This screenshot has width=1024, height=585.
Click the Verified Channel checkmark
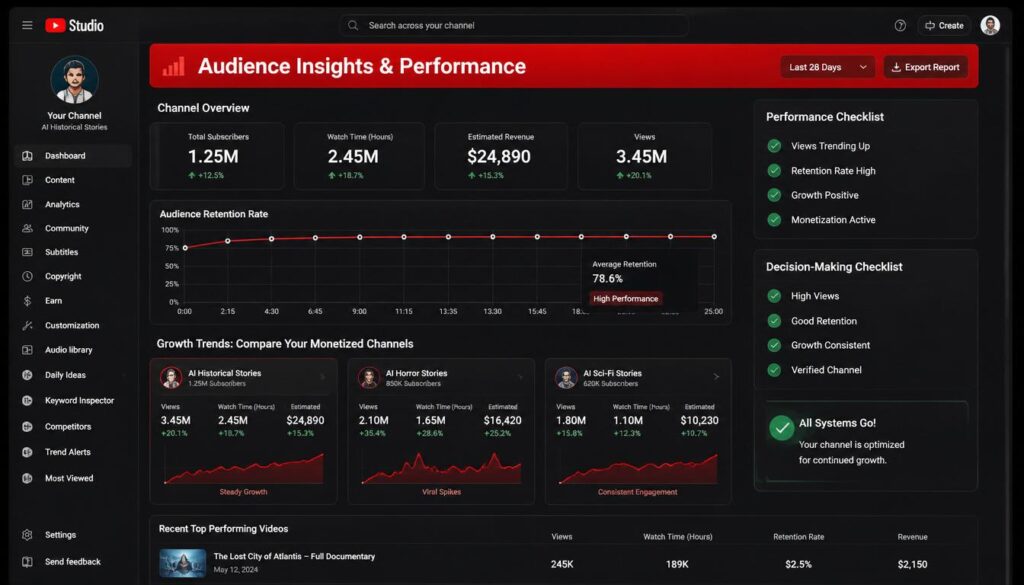coord(775,370)
